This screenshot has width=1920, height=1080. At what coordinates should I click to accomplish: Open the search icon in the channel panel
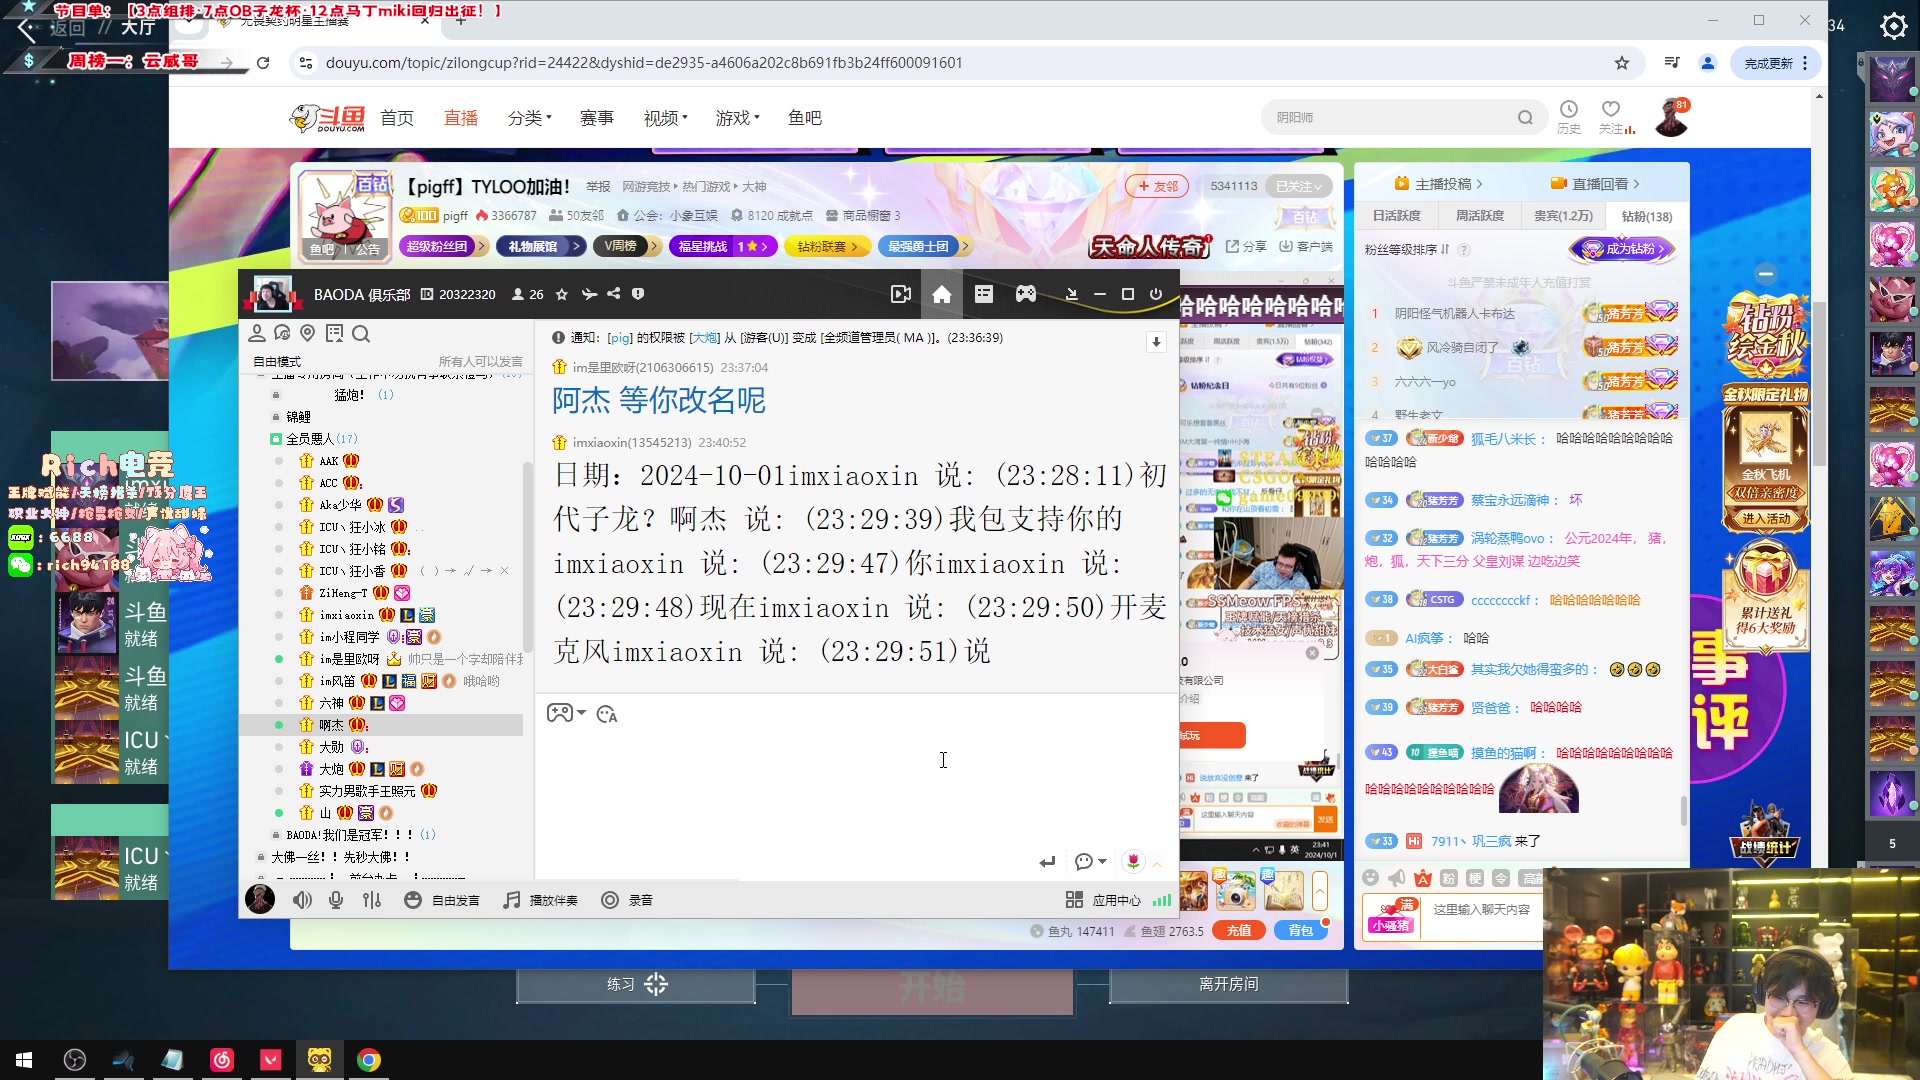click(x=361, y=334)
